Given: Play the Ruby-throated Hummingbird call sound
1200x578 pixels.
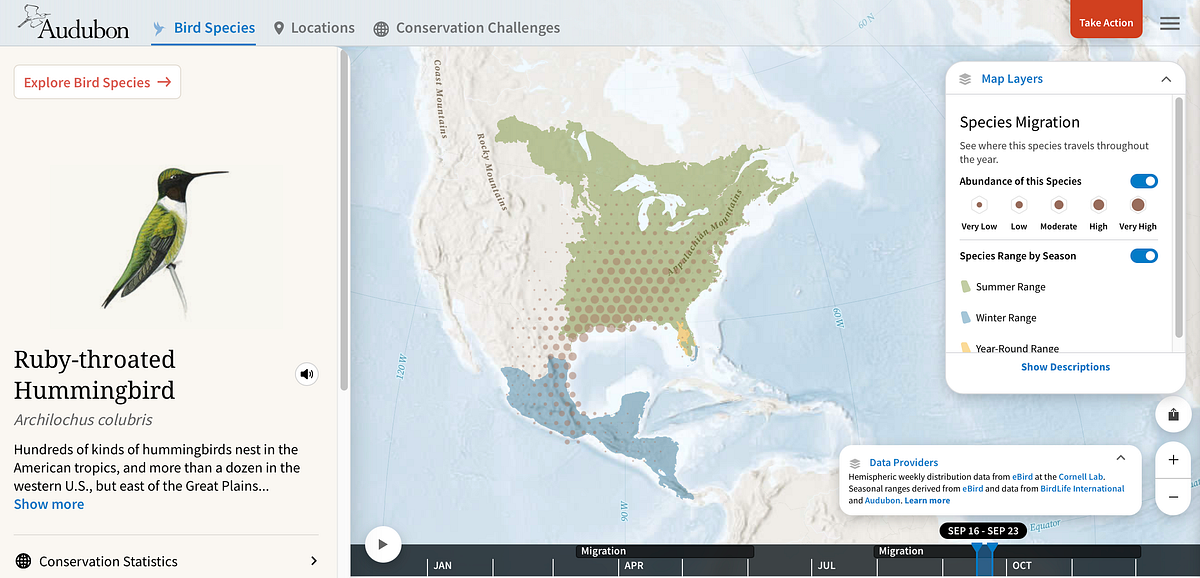Looking at the screenshot, I should [x=306, y=373].
